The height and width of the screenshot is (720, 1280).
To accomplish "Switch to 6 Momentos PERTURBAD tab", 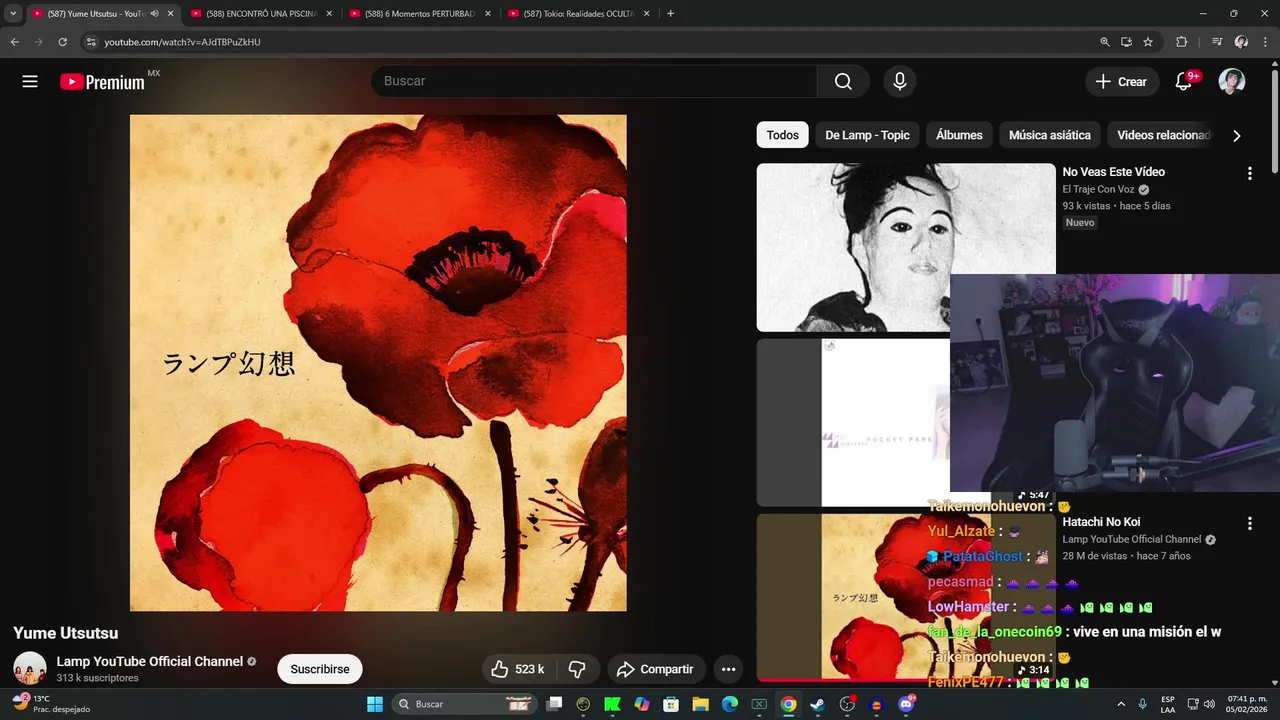I will click(419, 14).
